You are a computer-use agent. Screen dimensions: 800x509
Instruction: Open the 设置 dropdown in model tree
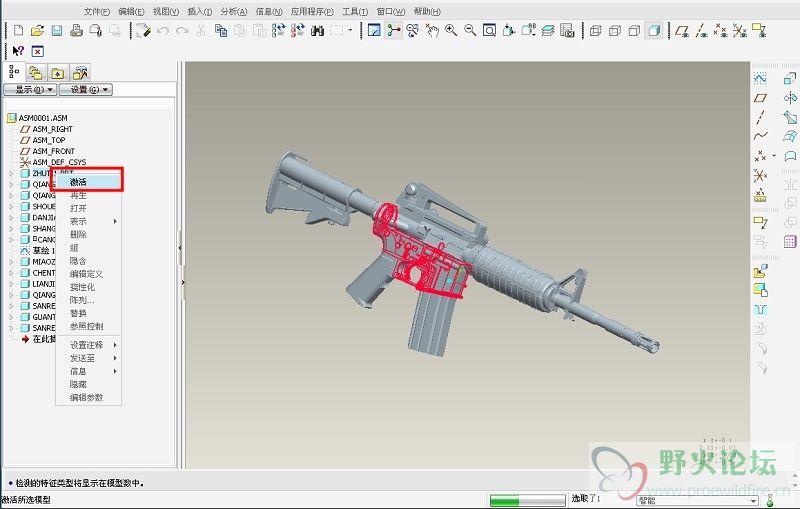(x=84, y=90)
